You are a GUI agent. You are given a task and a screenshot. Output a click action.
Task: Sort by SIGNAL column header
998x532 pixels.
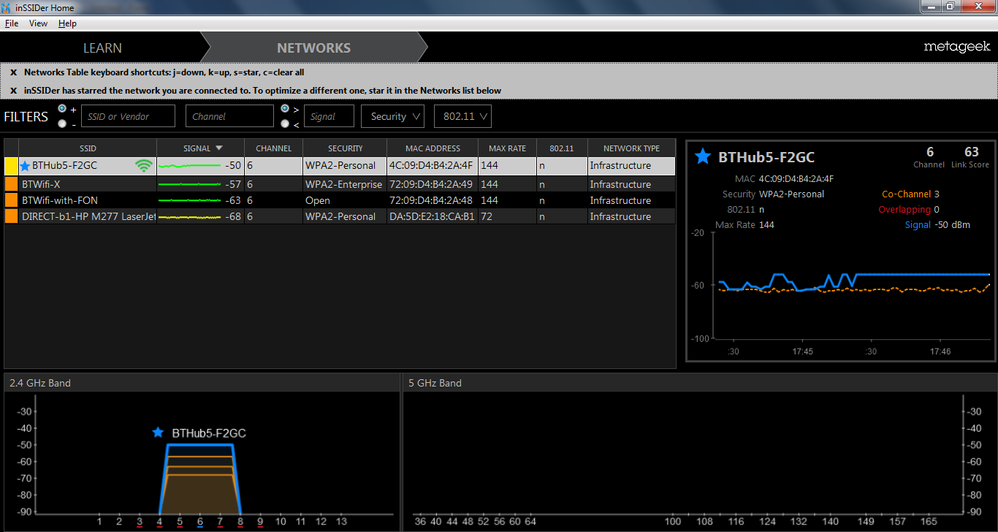pyautogui.click(x=200, y=148)
